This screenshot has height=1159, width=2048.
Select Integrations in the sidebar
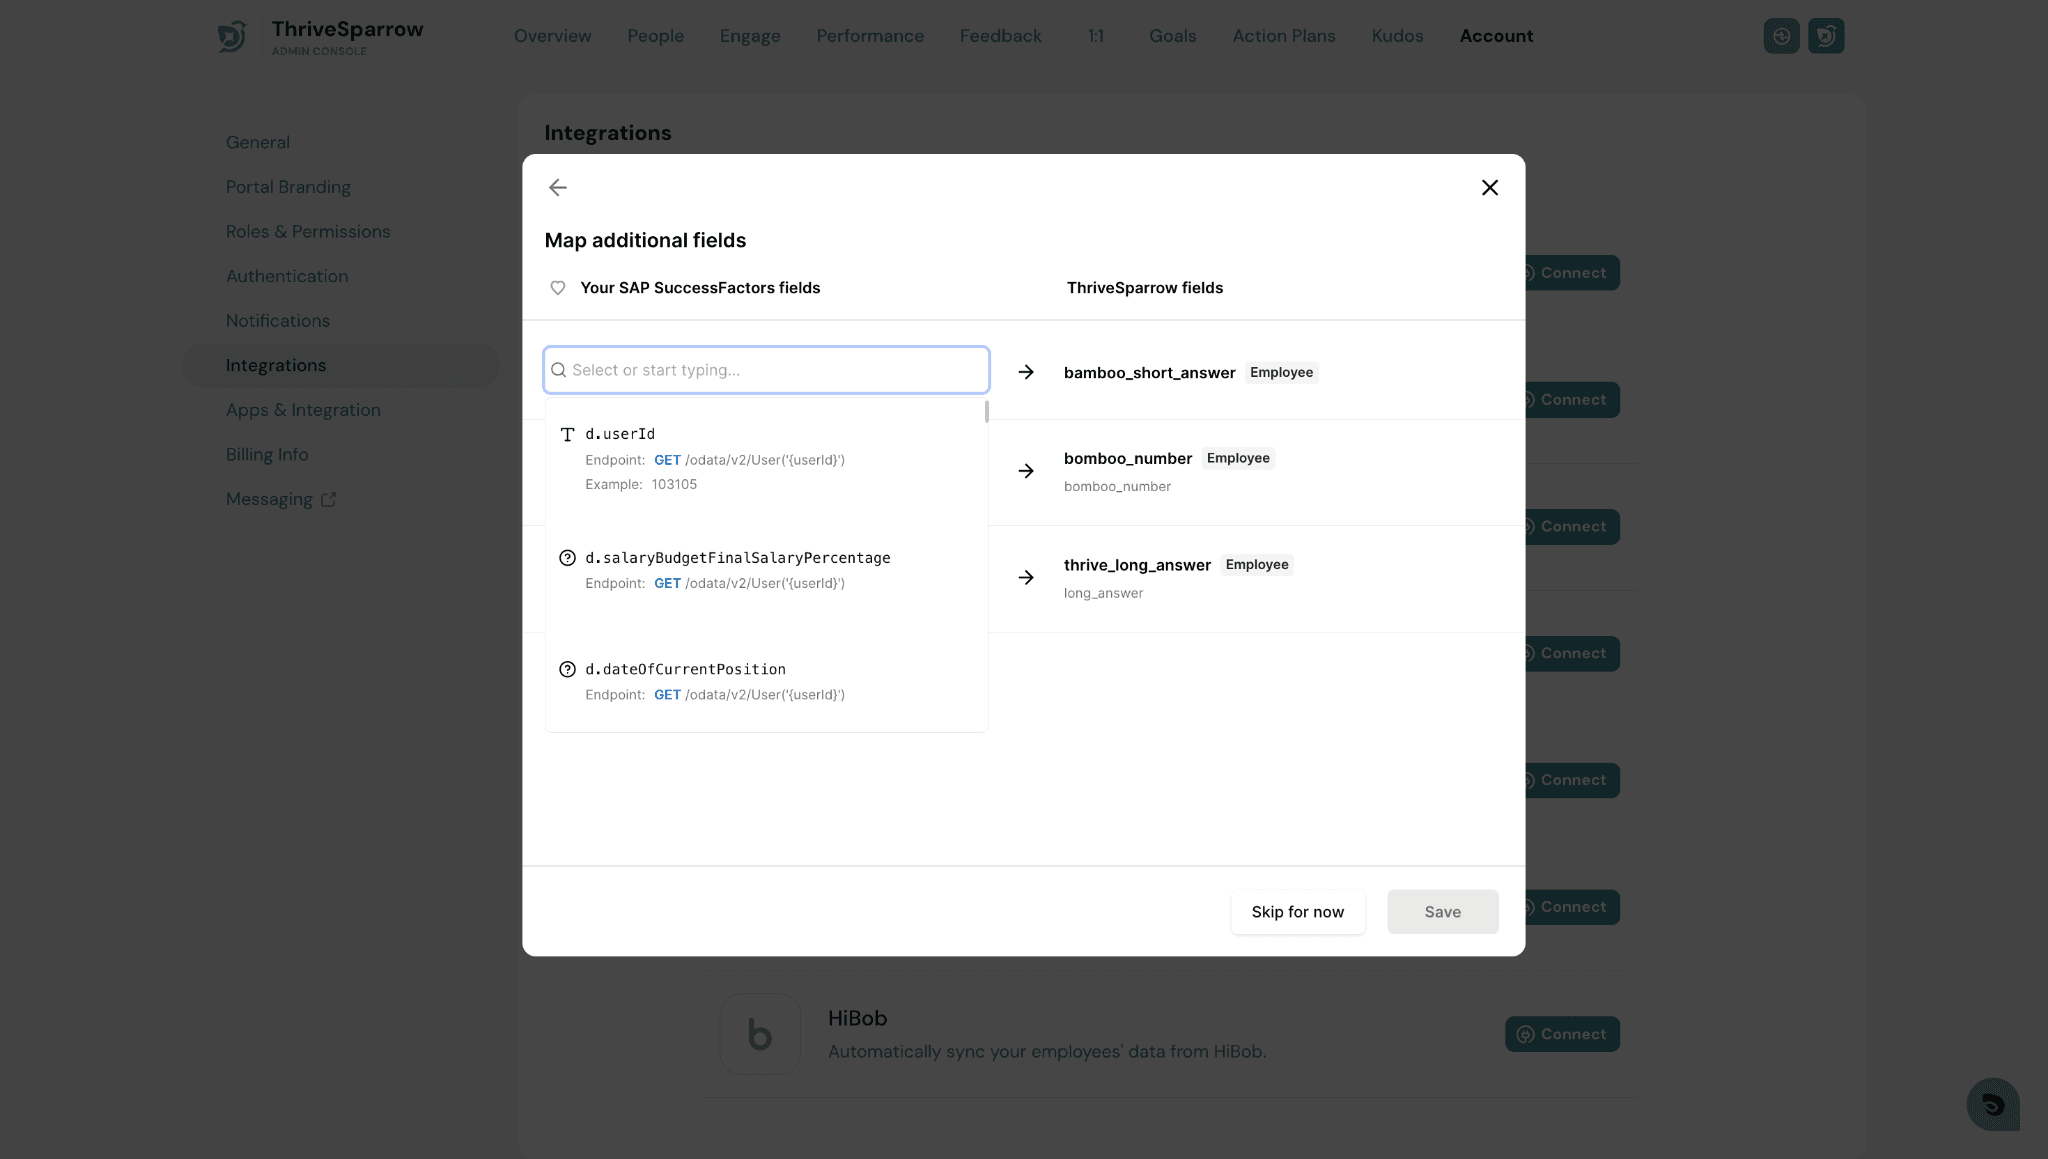pos(340,365)
